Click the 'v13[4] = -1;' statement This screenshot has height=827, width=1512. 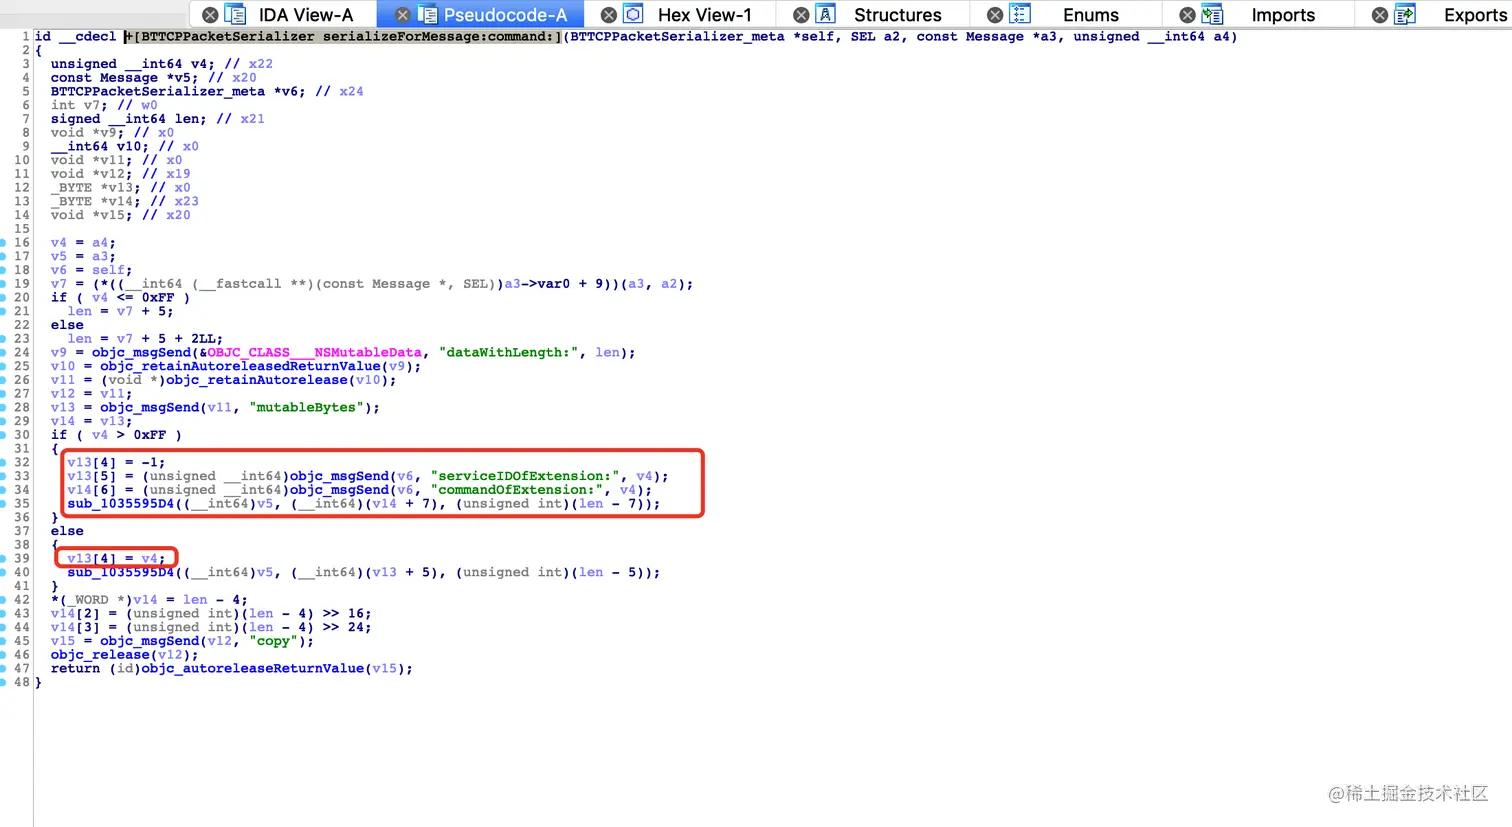pos(117,463)
